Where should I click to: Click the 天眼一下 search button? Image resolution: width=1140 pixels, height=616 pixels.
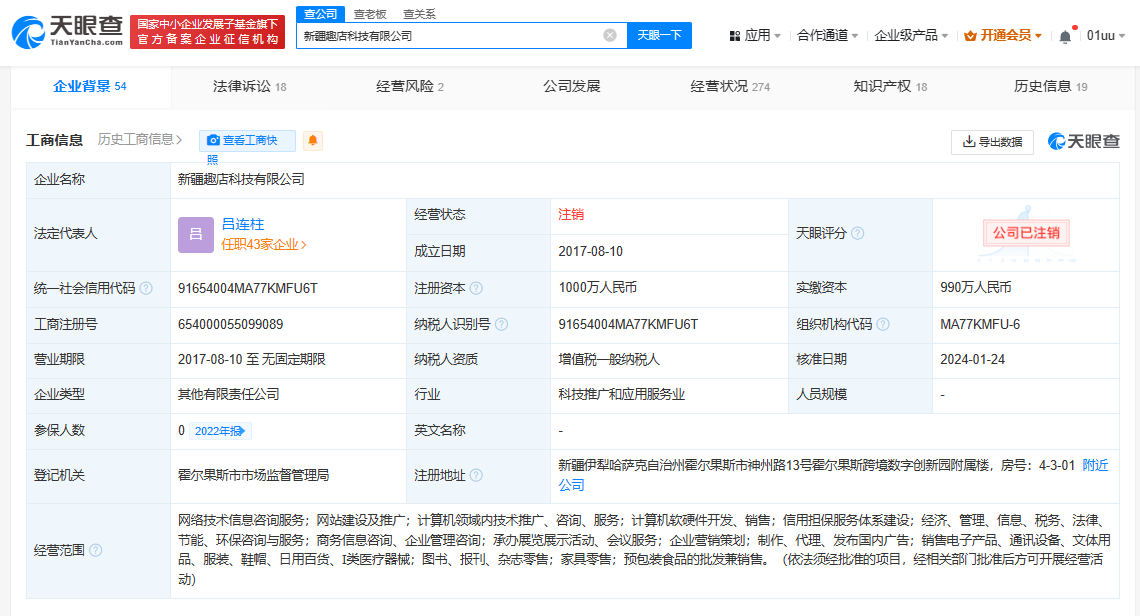[x=660, y=35]
